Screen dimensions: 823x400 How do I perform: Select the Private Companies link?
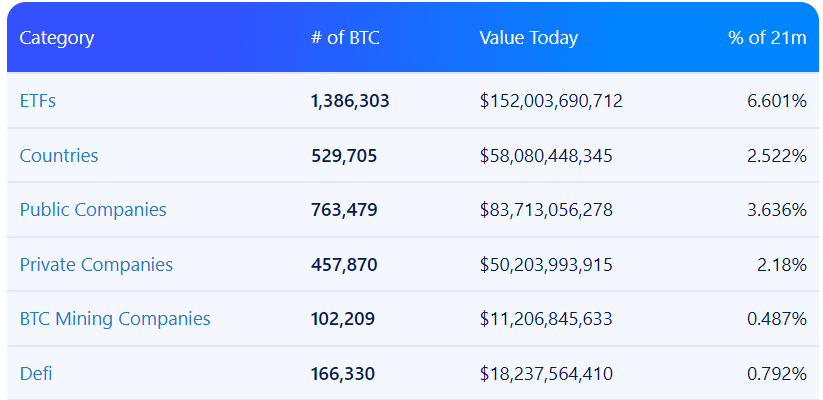(96, 265)
